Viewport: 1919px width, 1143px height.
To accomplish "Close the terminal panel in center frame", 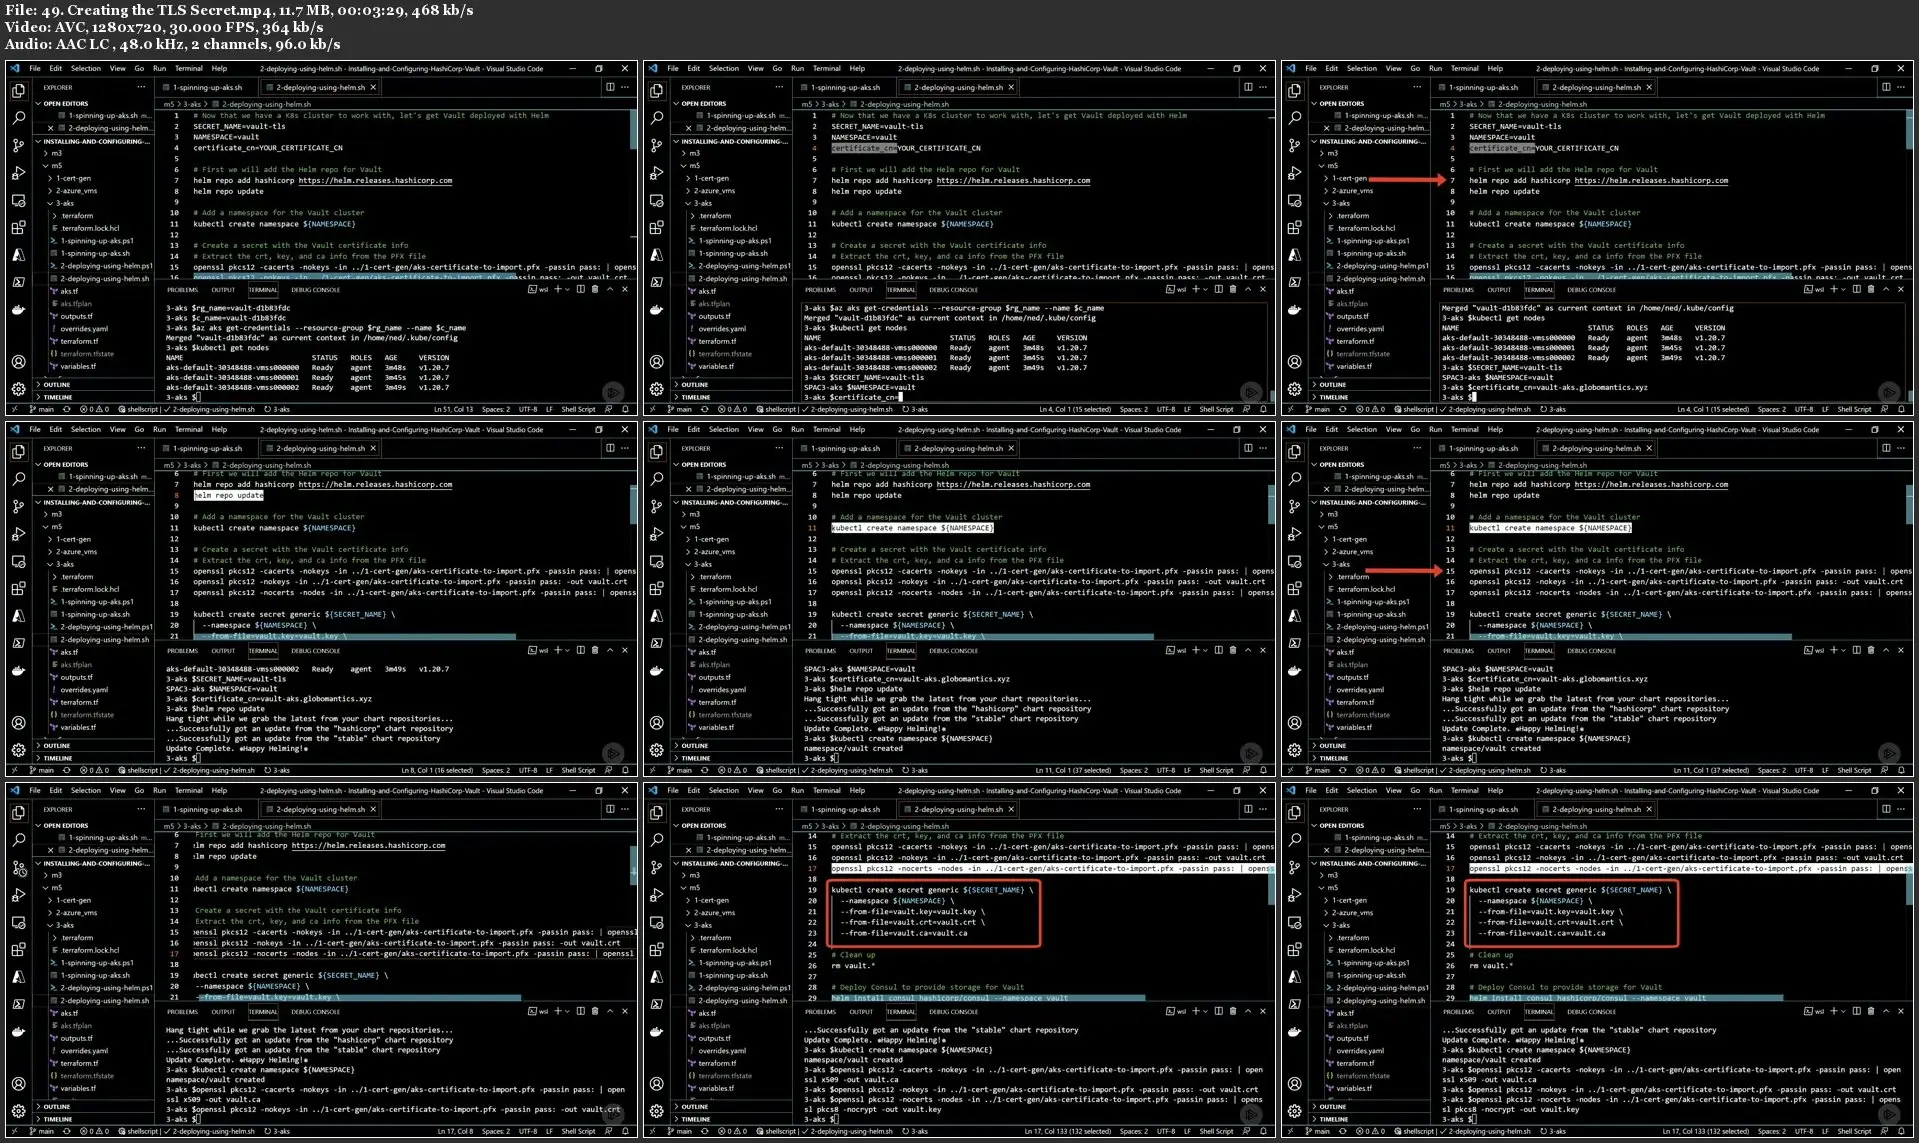I will [x=1263, y=650].
